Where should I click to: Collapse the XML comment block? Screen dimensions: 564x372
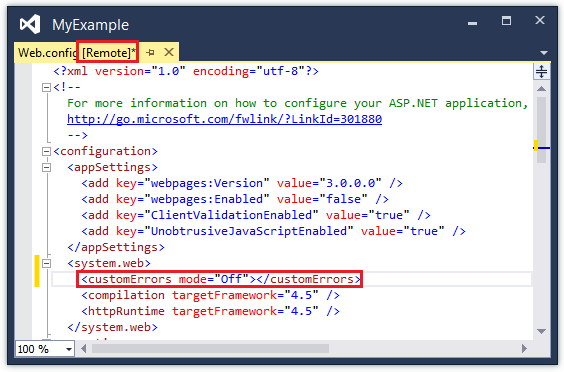tap(46, 87)
